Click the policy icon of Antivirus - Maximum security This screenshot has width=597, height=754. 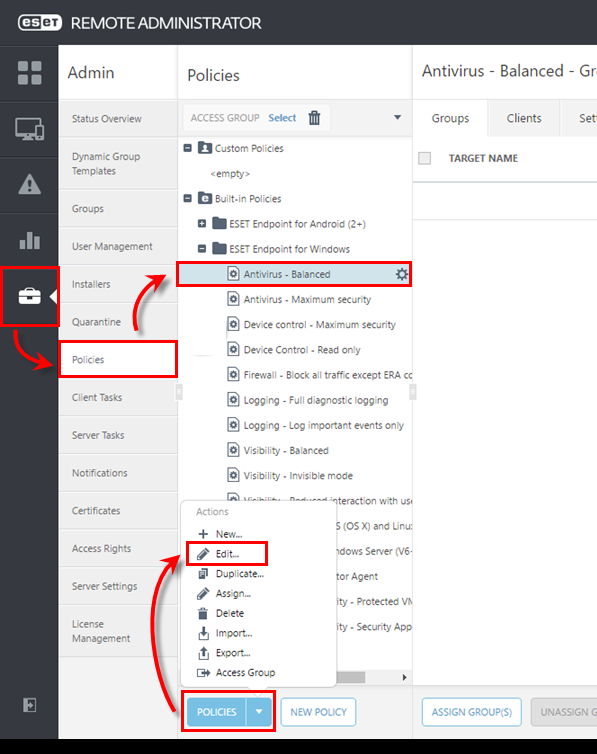(233, 299)
